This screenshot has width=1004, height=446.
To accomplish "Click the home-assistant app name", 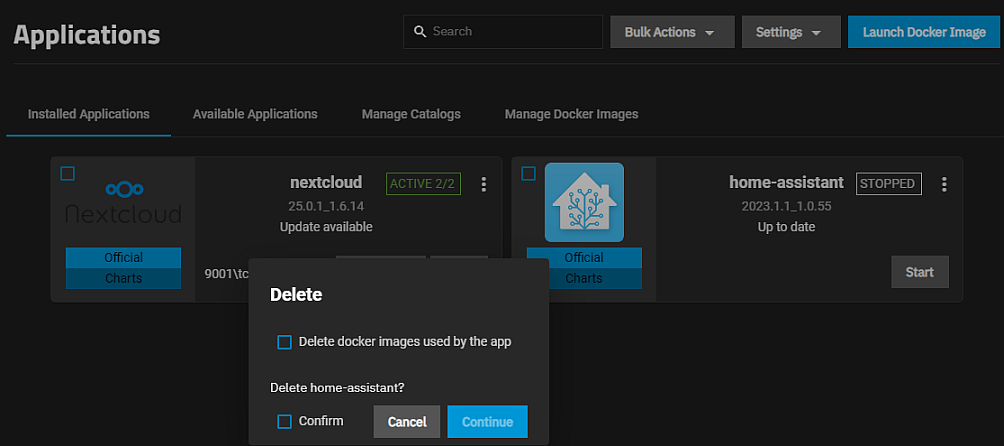I will 786,182.
